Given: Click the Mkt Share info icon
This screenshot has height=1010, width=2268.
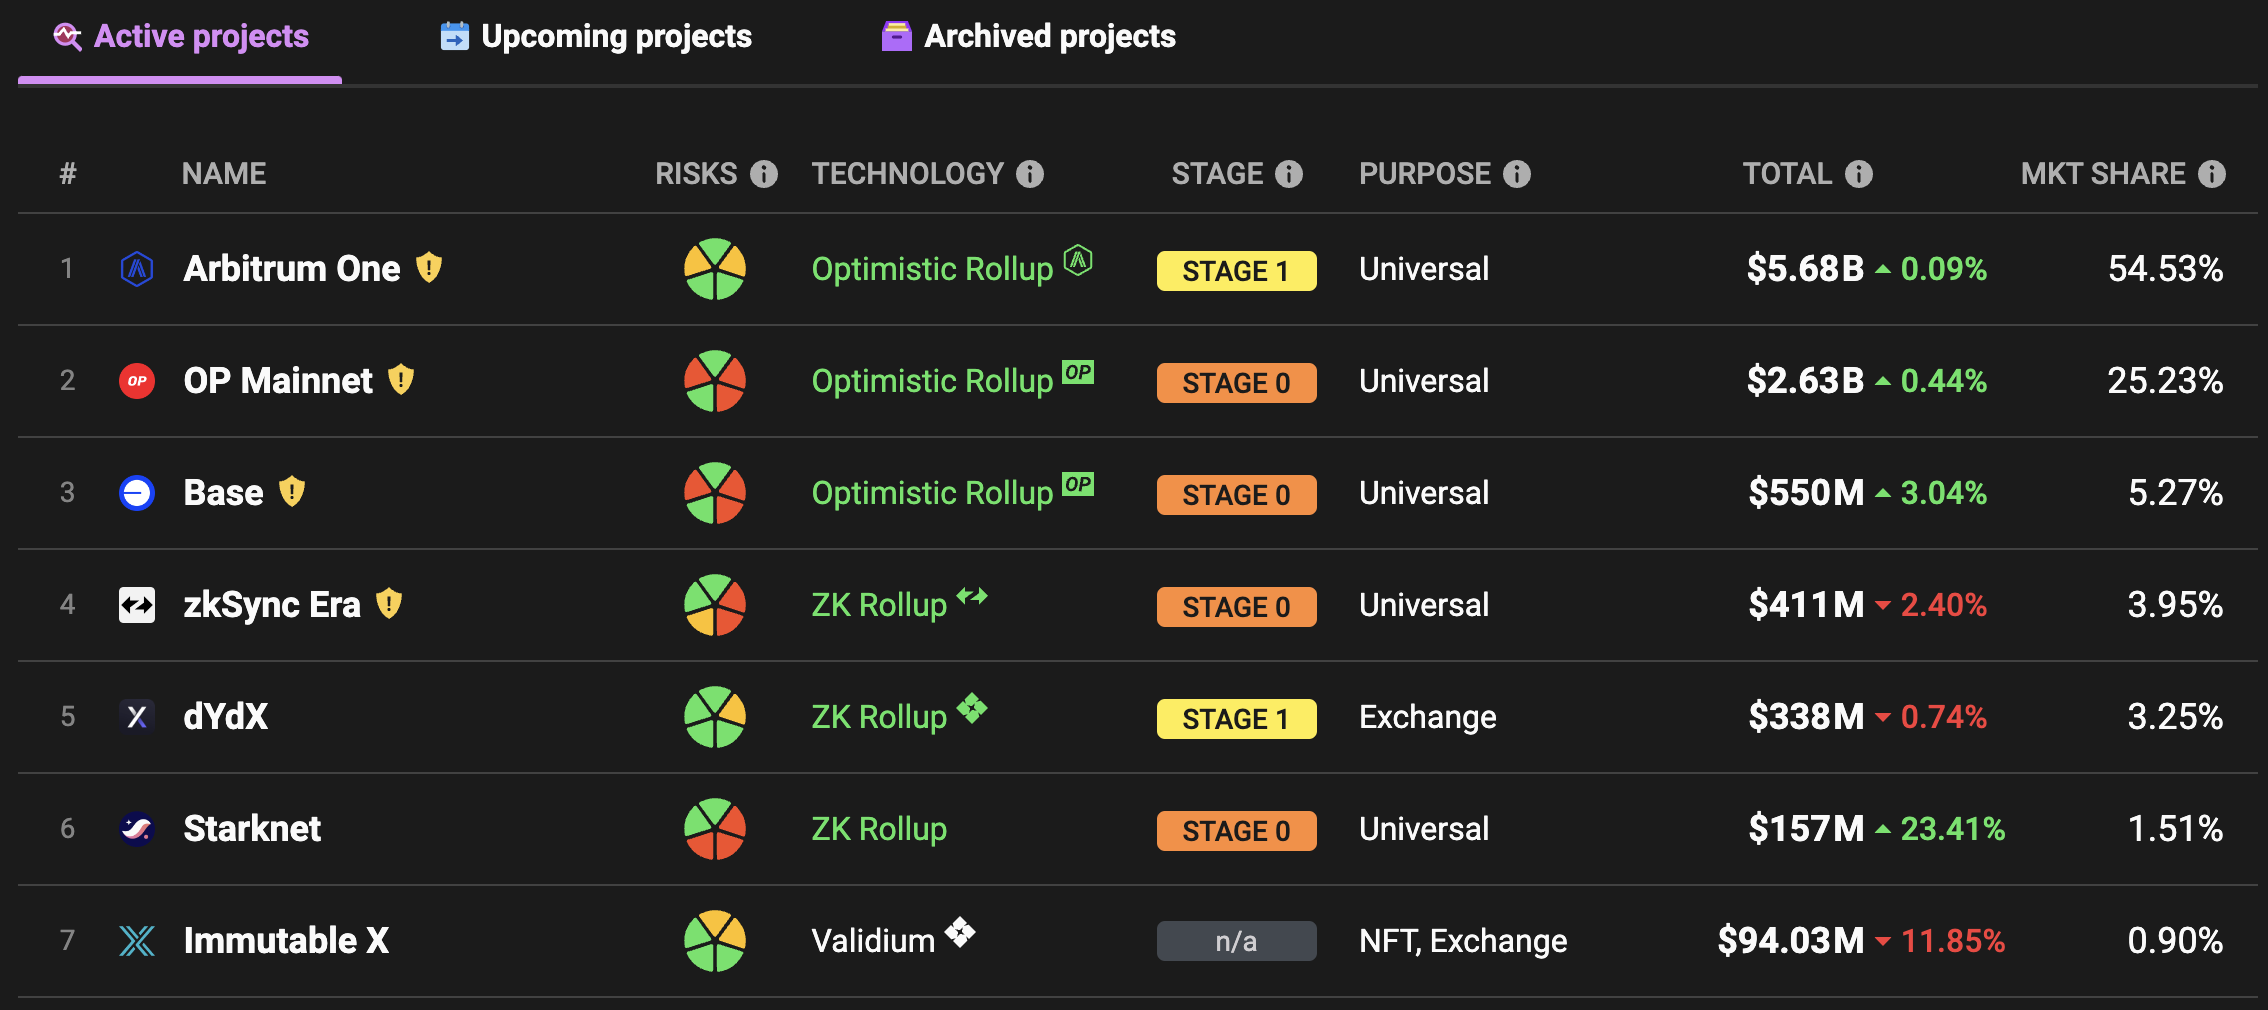Looking at the screenshot, I should tap(2212, 174).
